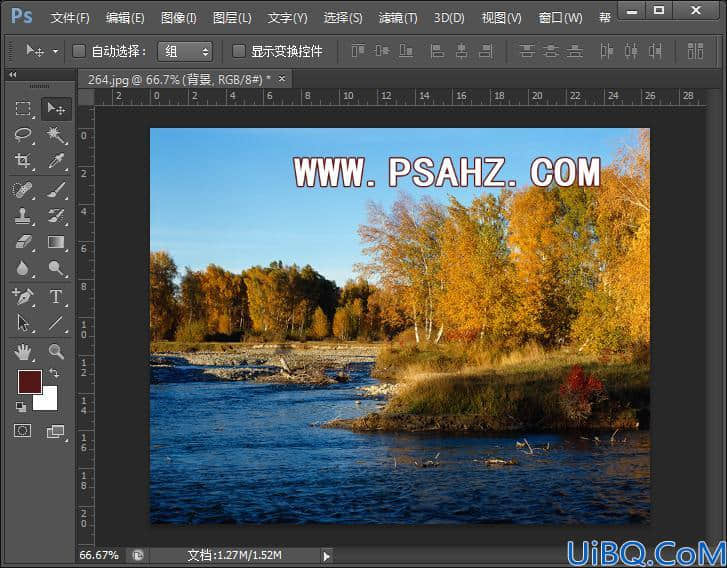Reset default foreground and background colors

click(21, 407)
